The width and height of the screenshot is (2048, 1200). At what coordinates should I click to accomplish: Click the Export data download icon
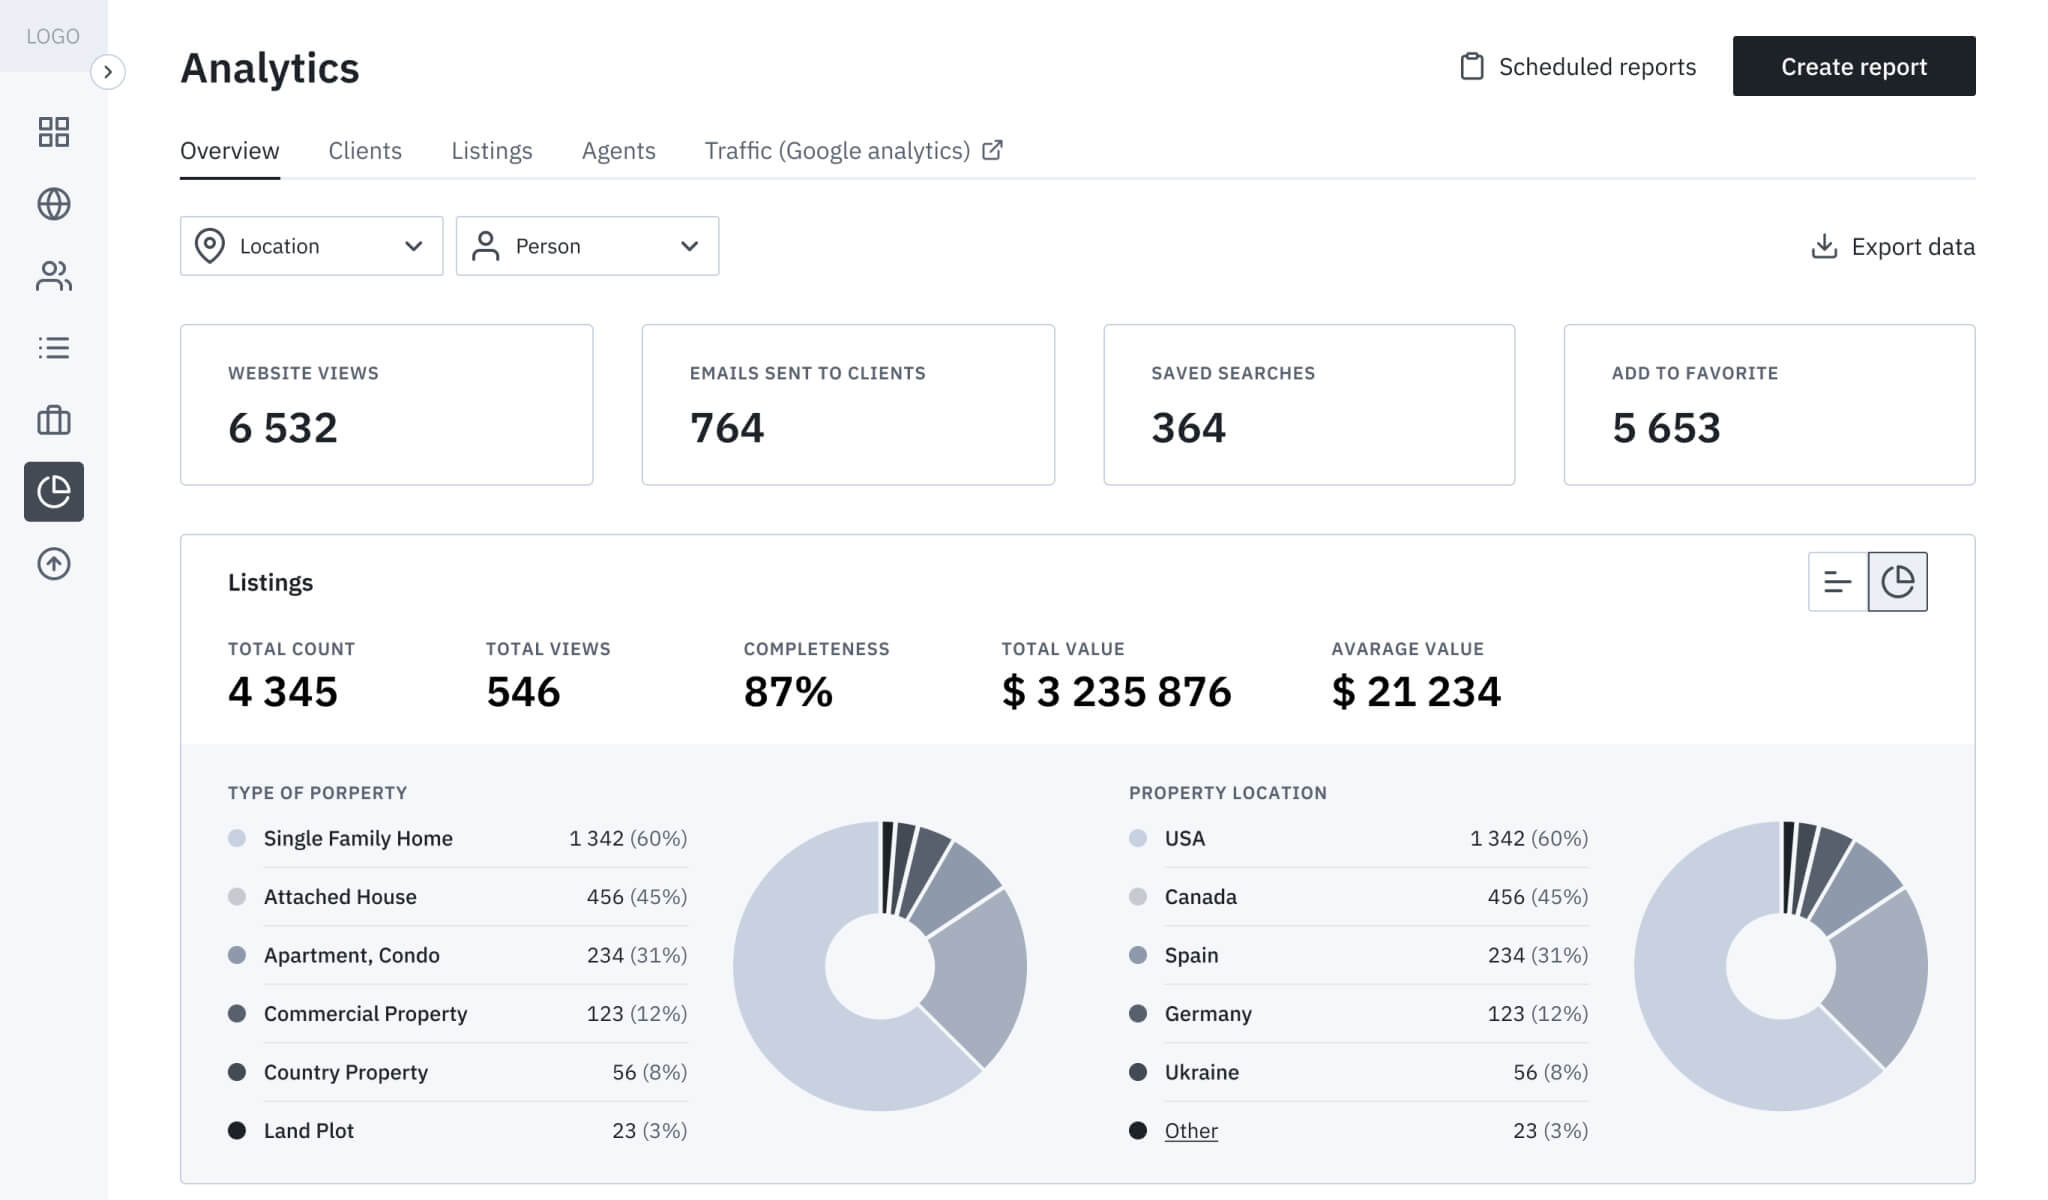[1825, 246]
